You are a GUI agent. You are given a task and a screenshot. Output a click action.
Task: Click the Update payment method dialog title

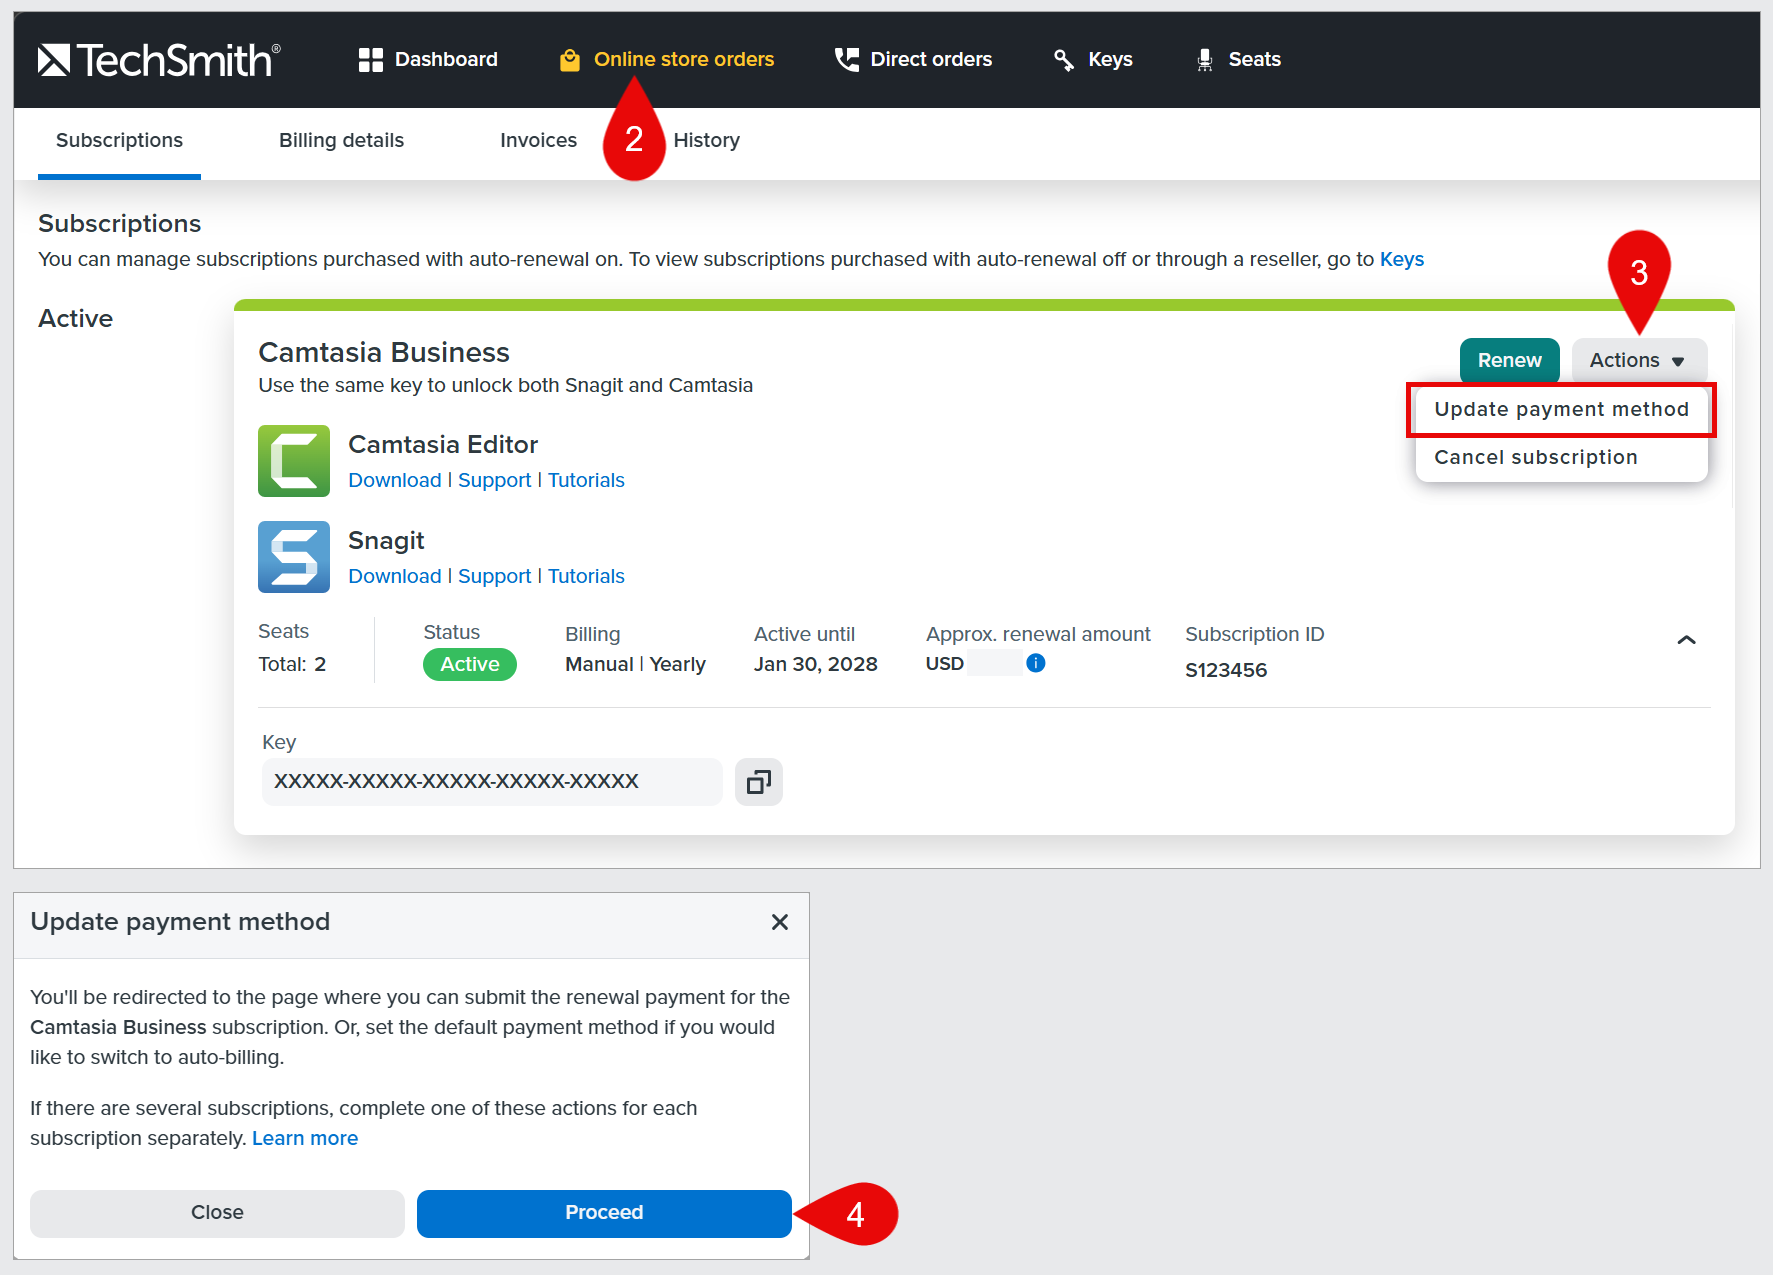180,922
